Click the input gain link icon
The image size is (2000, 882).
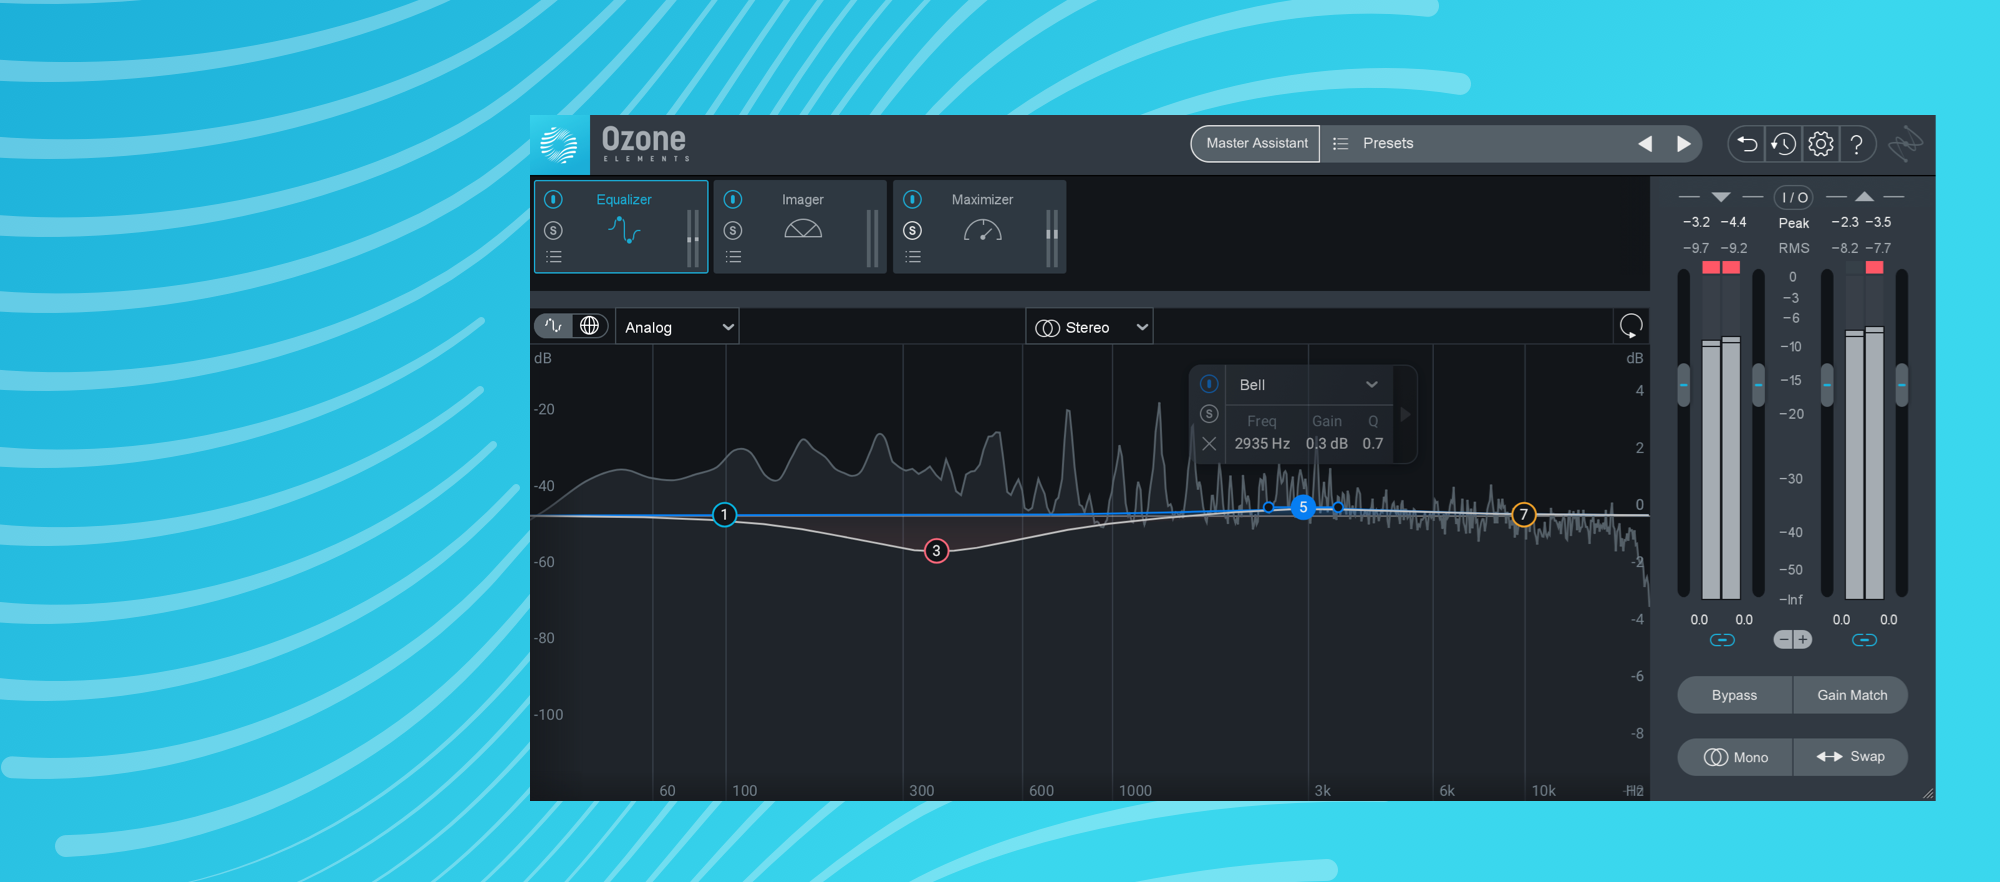1721,640
